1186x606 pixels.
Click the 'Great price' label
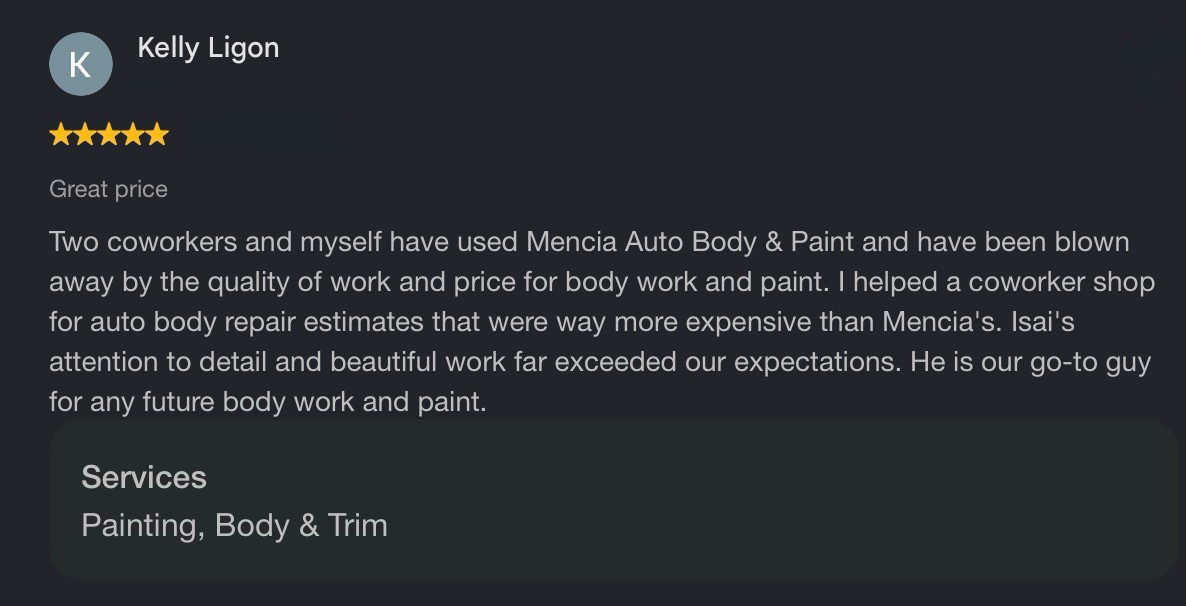(108, 189)
